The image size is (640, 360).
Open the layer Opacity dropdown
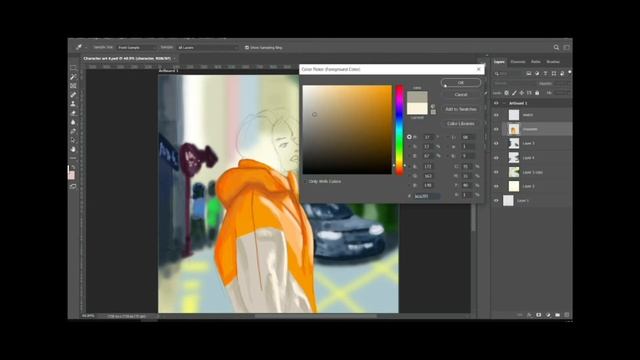[562, 83]
